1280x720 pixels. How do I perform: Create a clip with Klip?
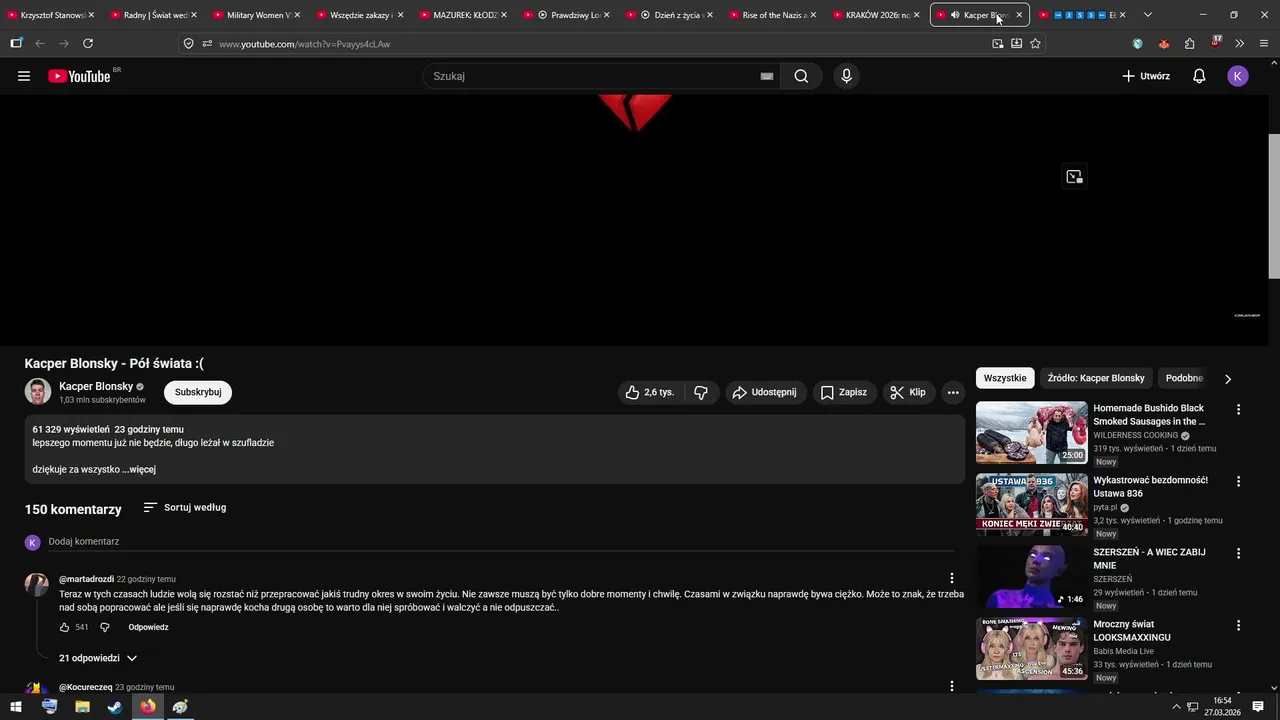point(908,393)
